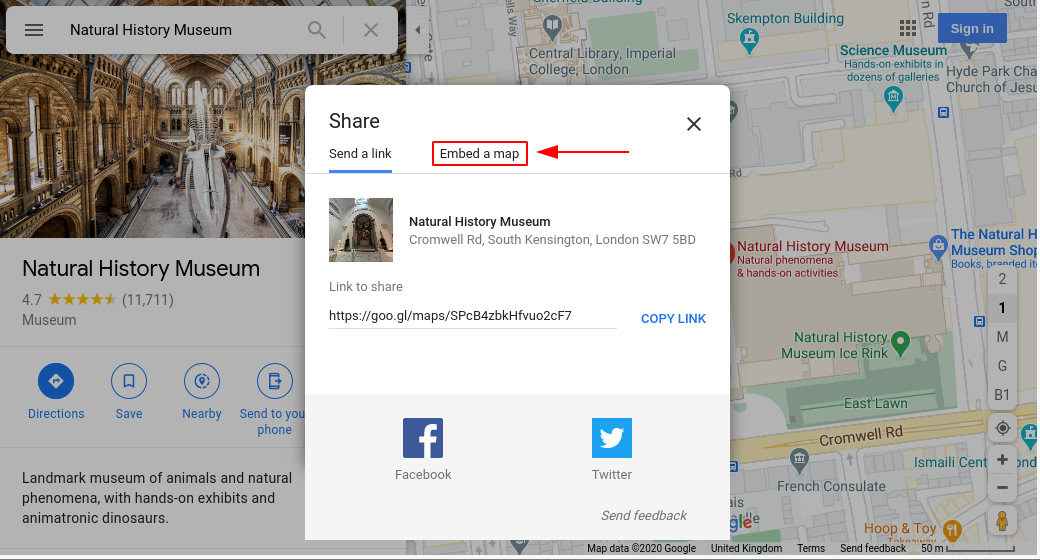The height and width of the screenshot is (560, 1040).
Task: Select floor M in level picker
Action: click(1002, 337)
